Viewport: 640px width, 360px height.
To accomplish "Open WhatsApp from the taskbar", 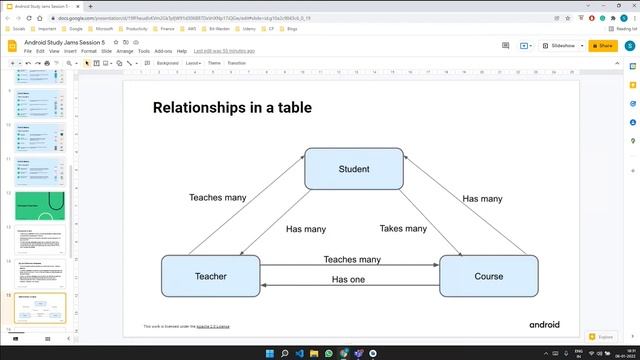I will pos(329,353).
